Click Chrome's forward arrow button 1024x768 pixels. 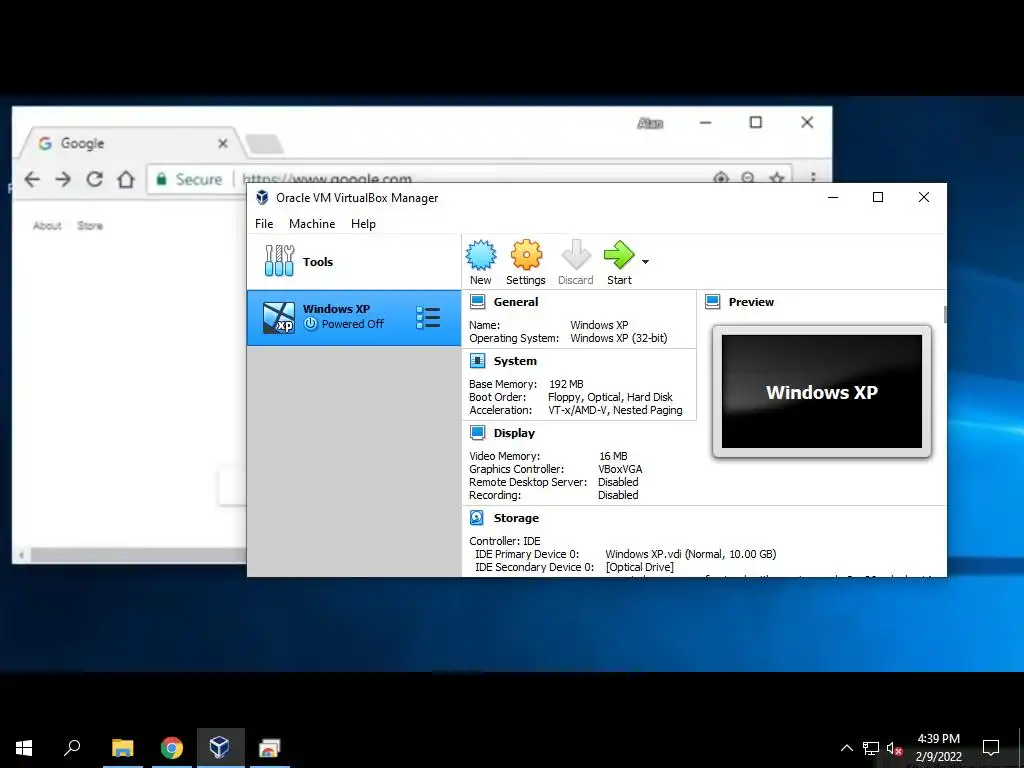63,179
